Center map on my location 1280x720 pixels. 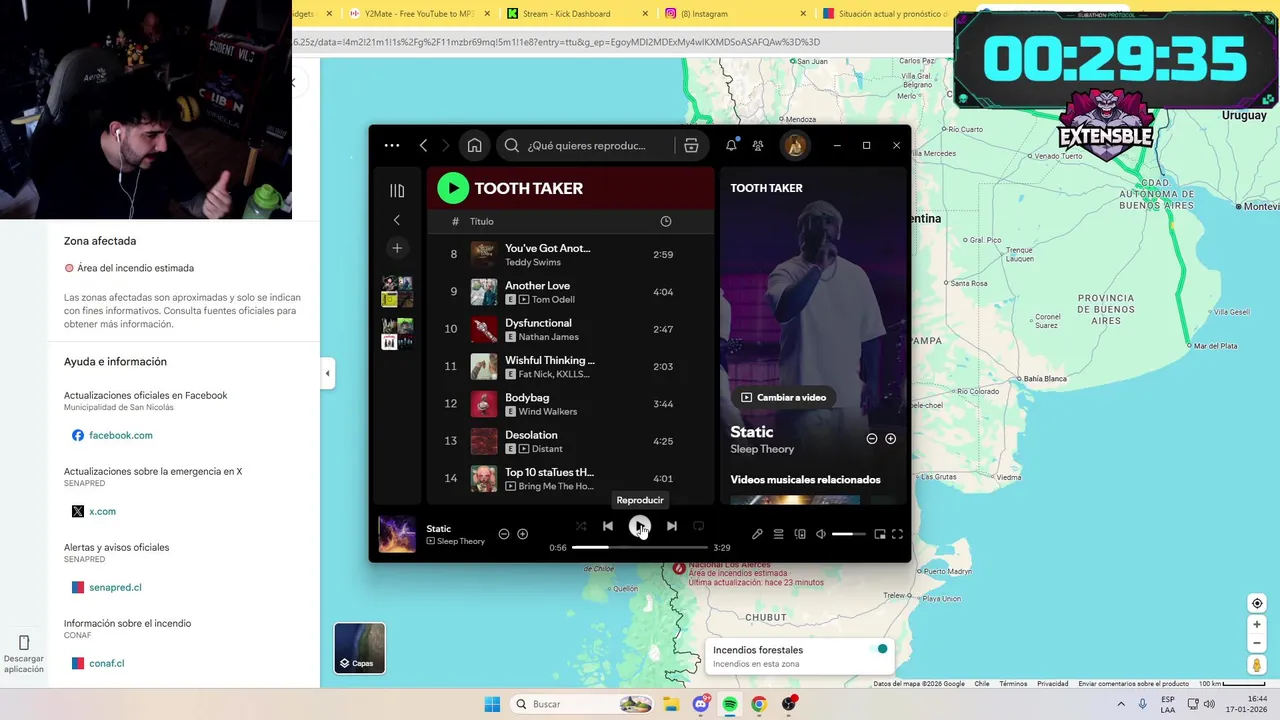coord(1257,603)
